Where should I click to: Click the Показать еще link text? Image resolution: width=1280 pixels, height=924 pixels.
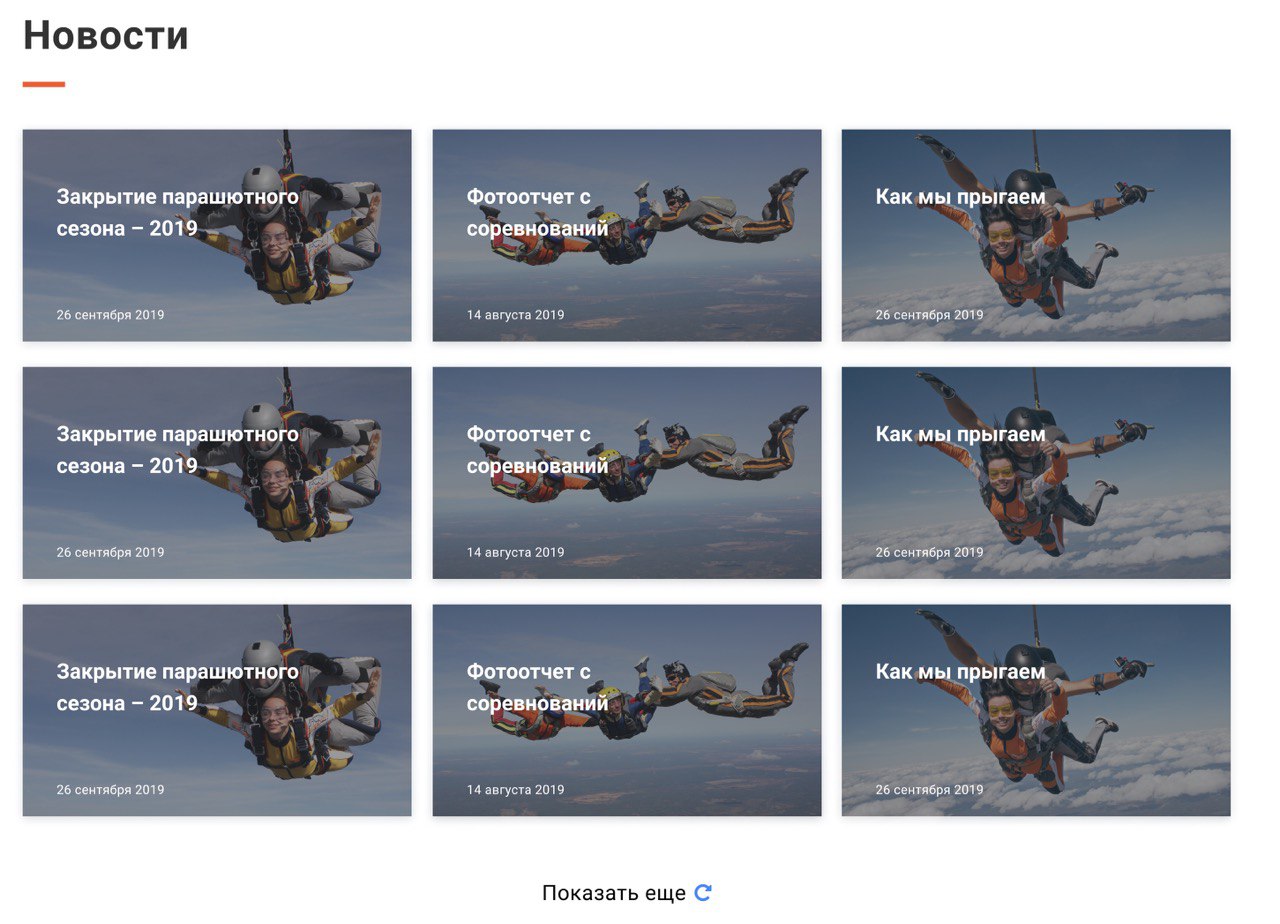tap(614, 893)
